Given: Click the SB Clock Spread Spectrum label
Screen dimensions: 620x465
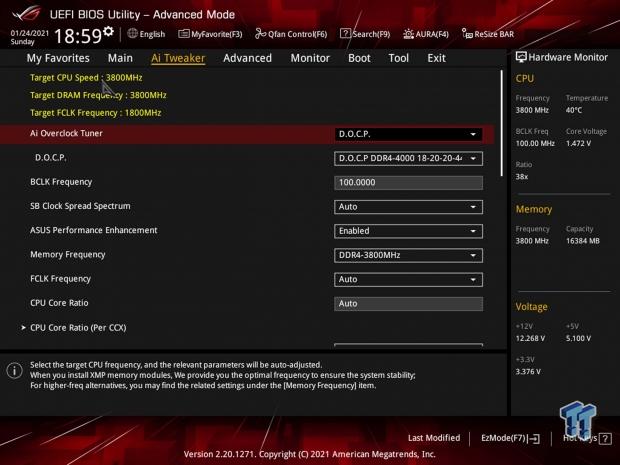Looking at the screenshot, I should [x=80, y=206].
